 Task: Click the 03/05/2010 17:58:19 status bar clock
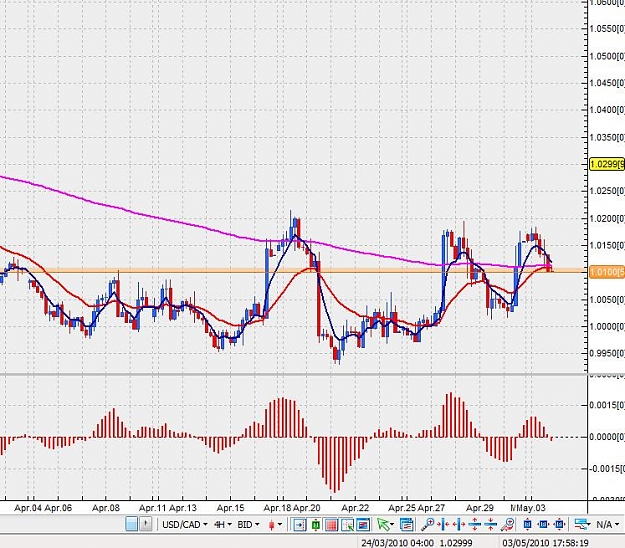[546, 543]
